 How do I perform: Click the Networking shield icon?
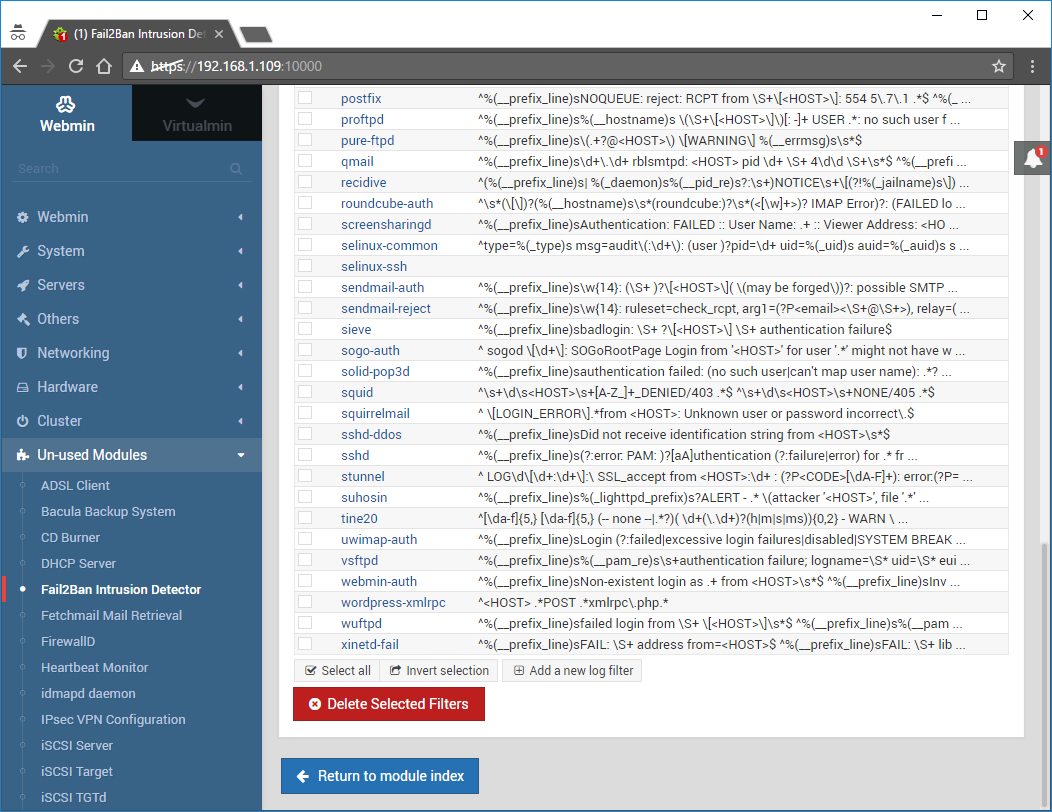click(x=22, y=353)
